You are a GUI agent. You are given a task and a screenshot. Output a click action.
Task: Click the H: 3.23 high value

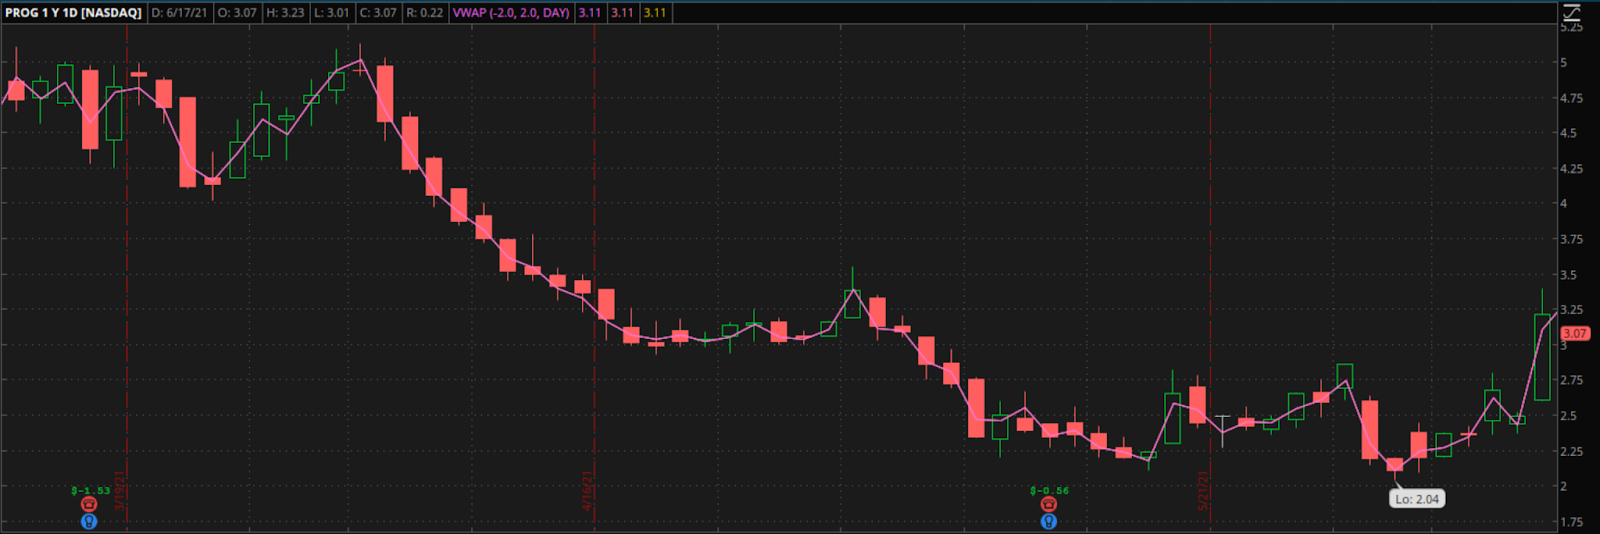[285, 13]
